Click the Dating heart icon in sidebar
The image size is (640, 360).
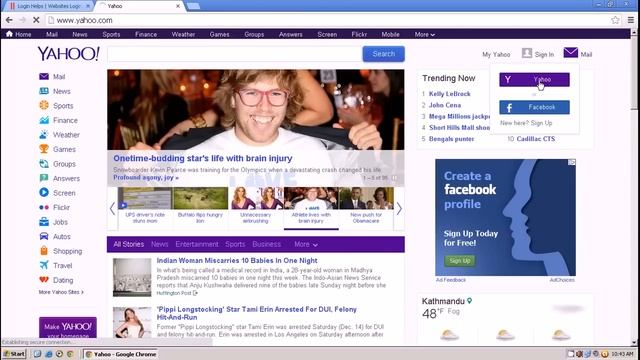[x=44, y=280]
